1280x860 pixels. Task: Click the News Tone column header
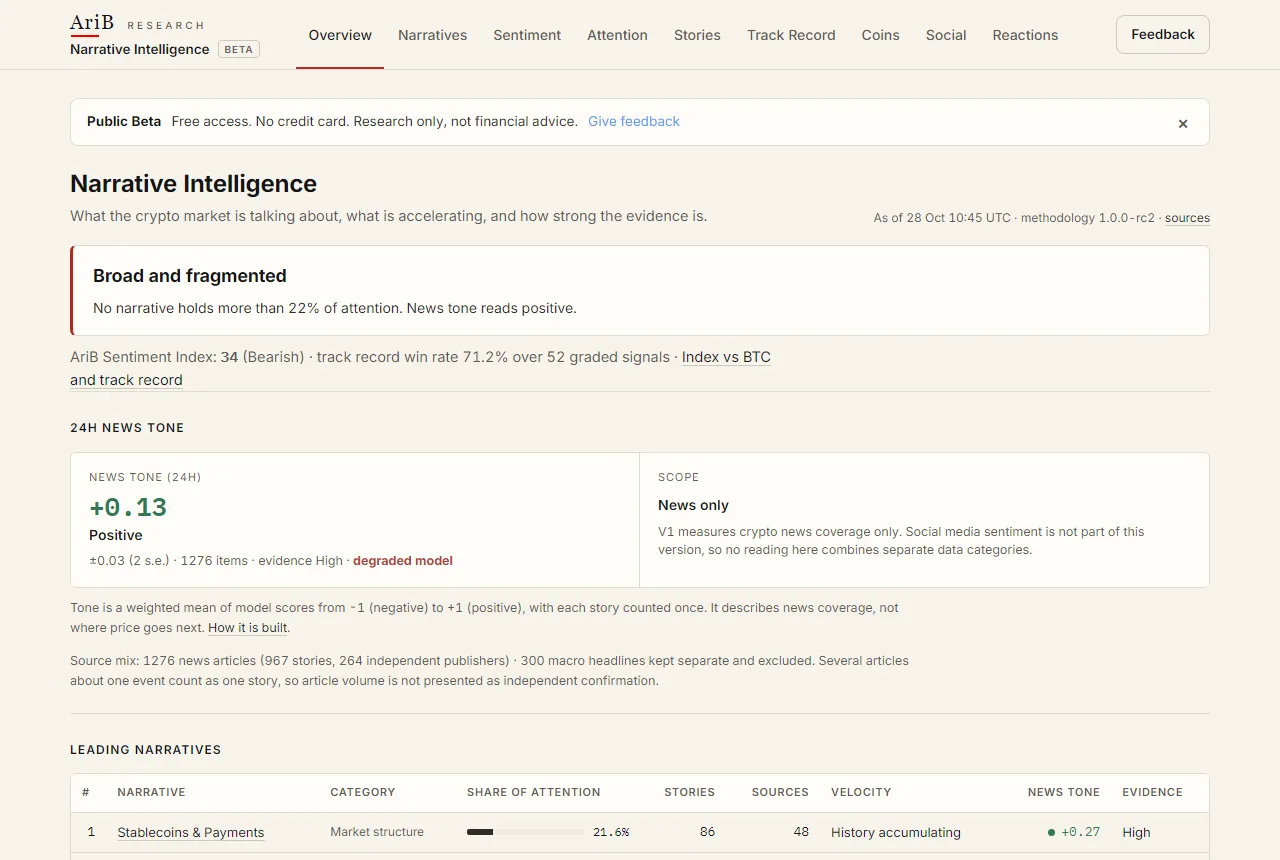(x=1064, y=792)
